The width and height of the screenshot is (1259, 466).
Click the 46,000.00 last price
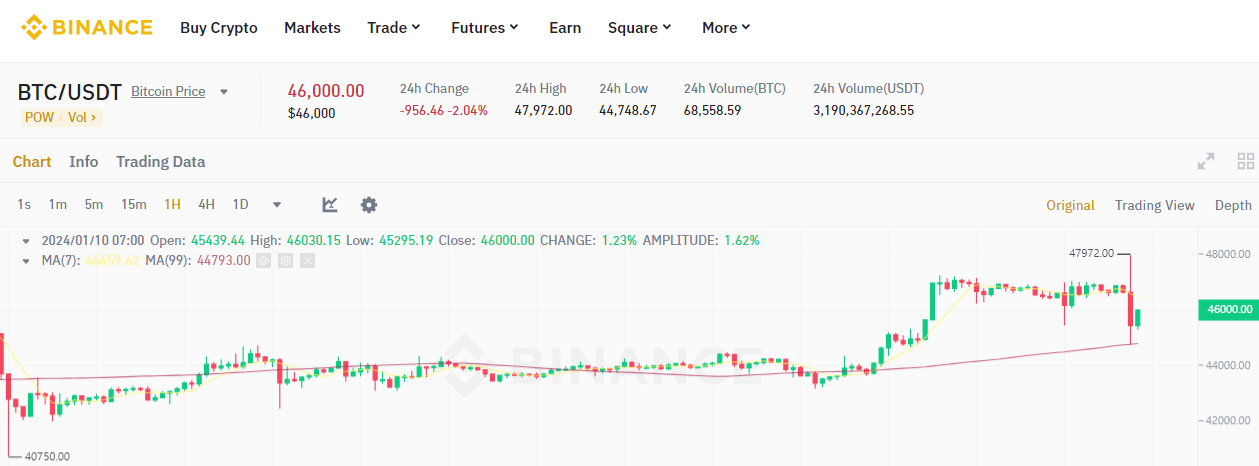click(x=326, y=91)
